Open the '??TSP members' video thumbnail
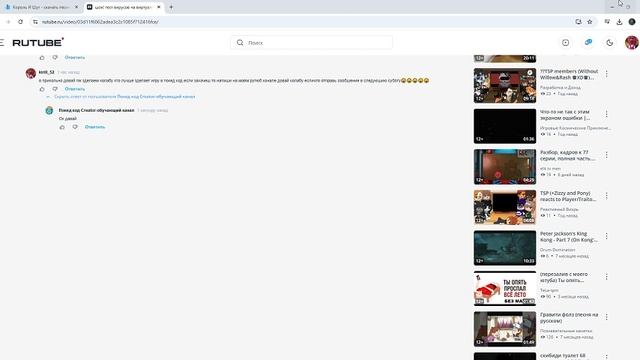Screen dimensions: 640x360 click(x=505, y=85)
